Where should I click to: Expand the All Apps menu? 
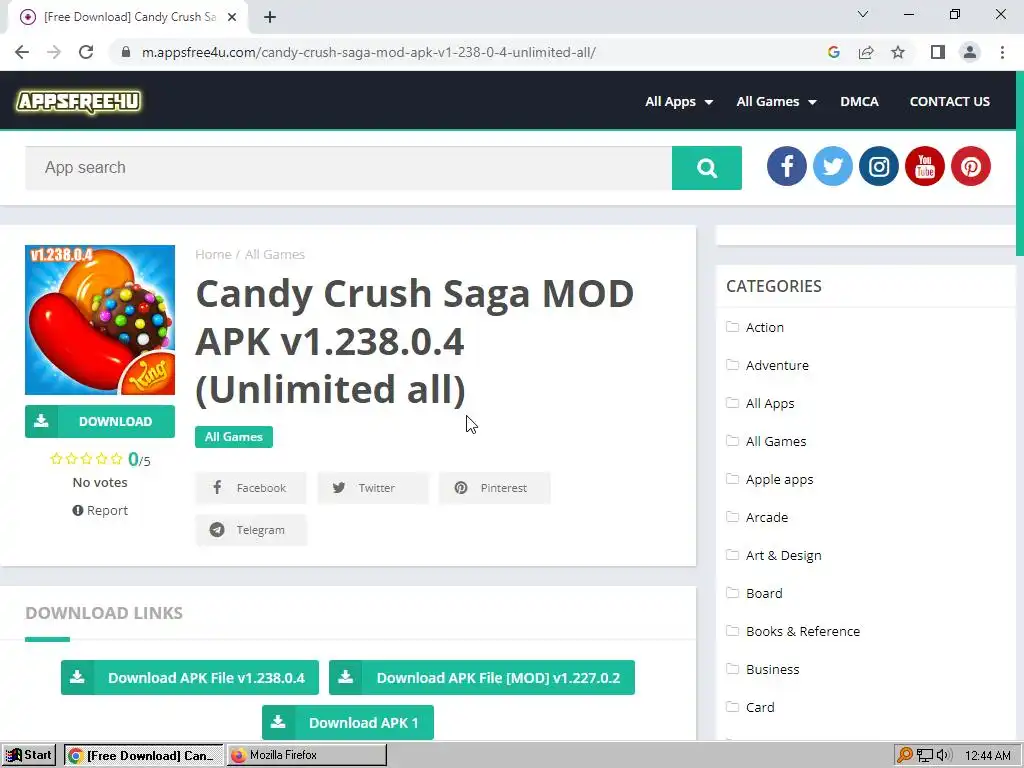point(679,101)
